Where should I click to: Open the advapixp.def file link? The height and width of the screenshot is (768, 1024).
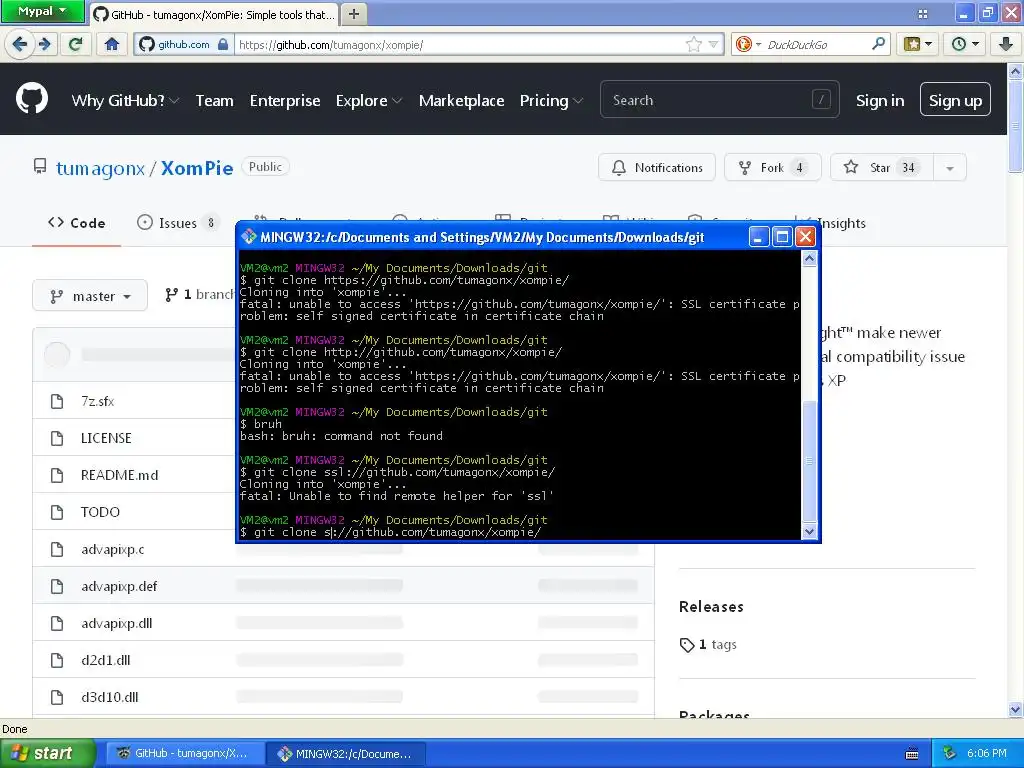coord(119,586)
